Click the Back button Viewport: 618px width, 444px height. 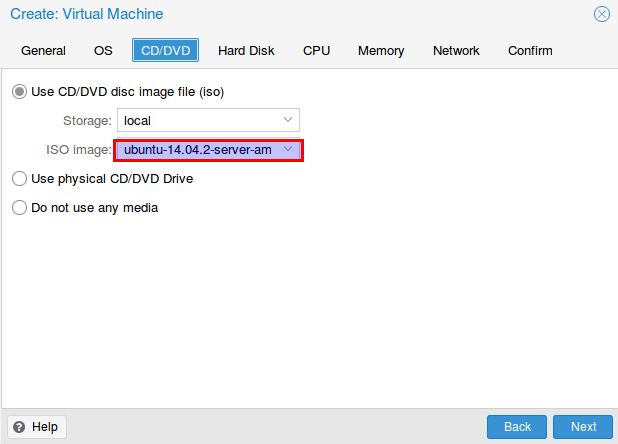pyautogui.click(x=517, y=427)
